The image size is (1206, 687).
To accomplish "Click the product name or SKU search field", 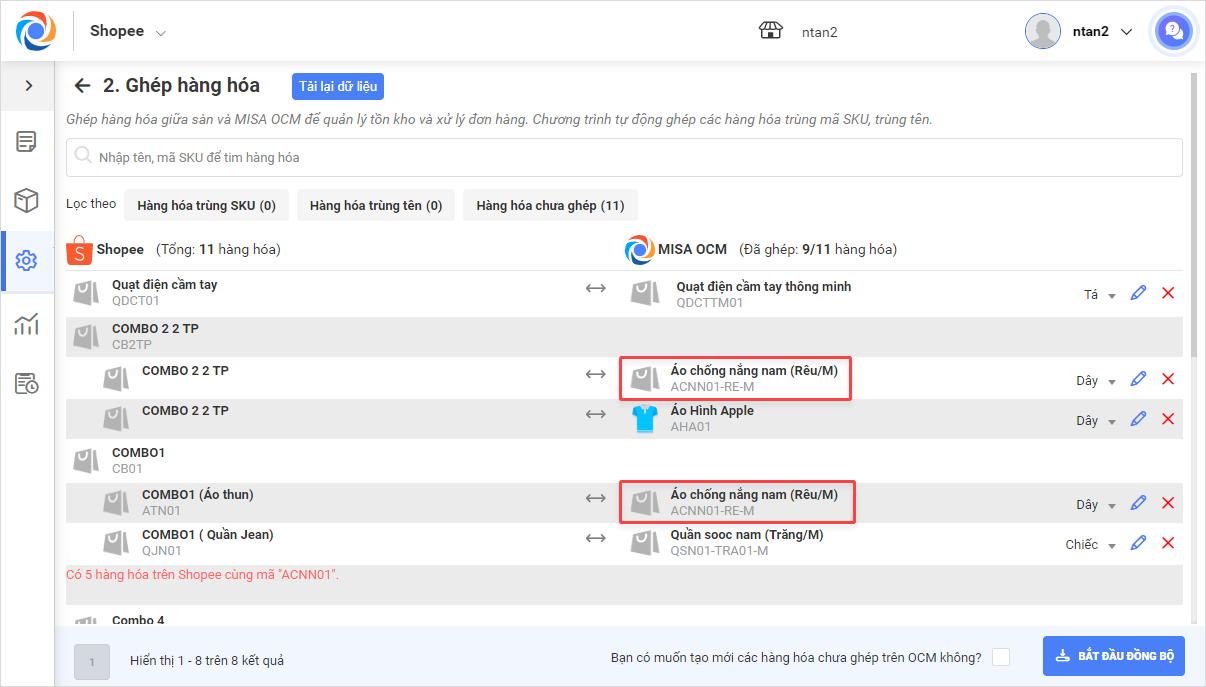I will [624, 157].
